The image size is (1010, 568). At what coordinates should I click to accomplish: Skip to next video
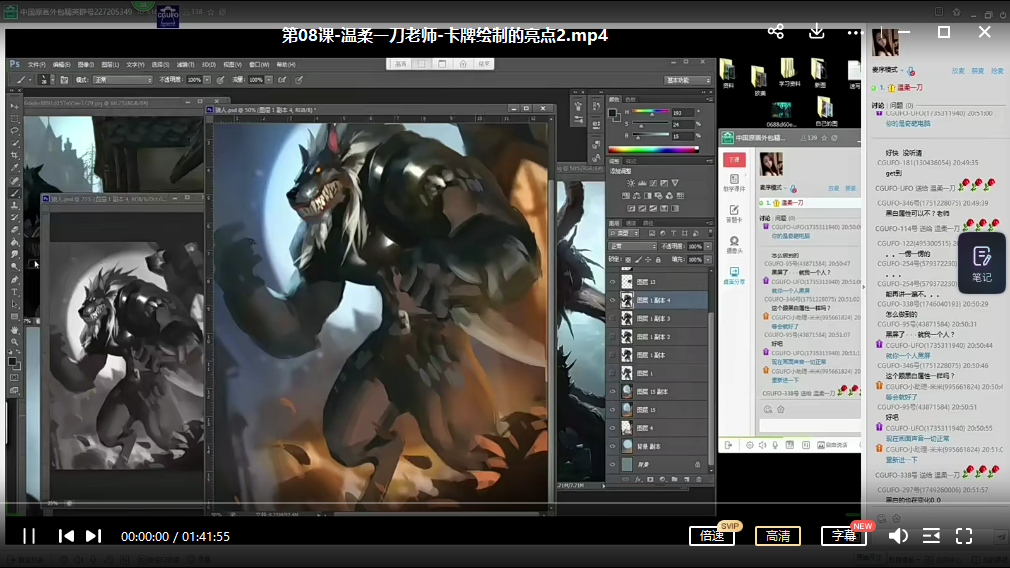pos(93,536)
